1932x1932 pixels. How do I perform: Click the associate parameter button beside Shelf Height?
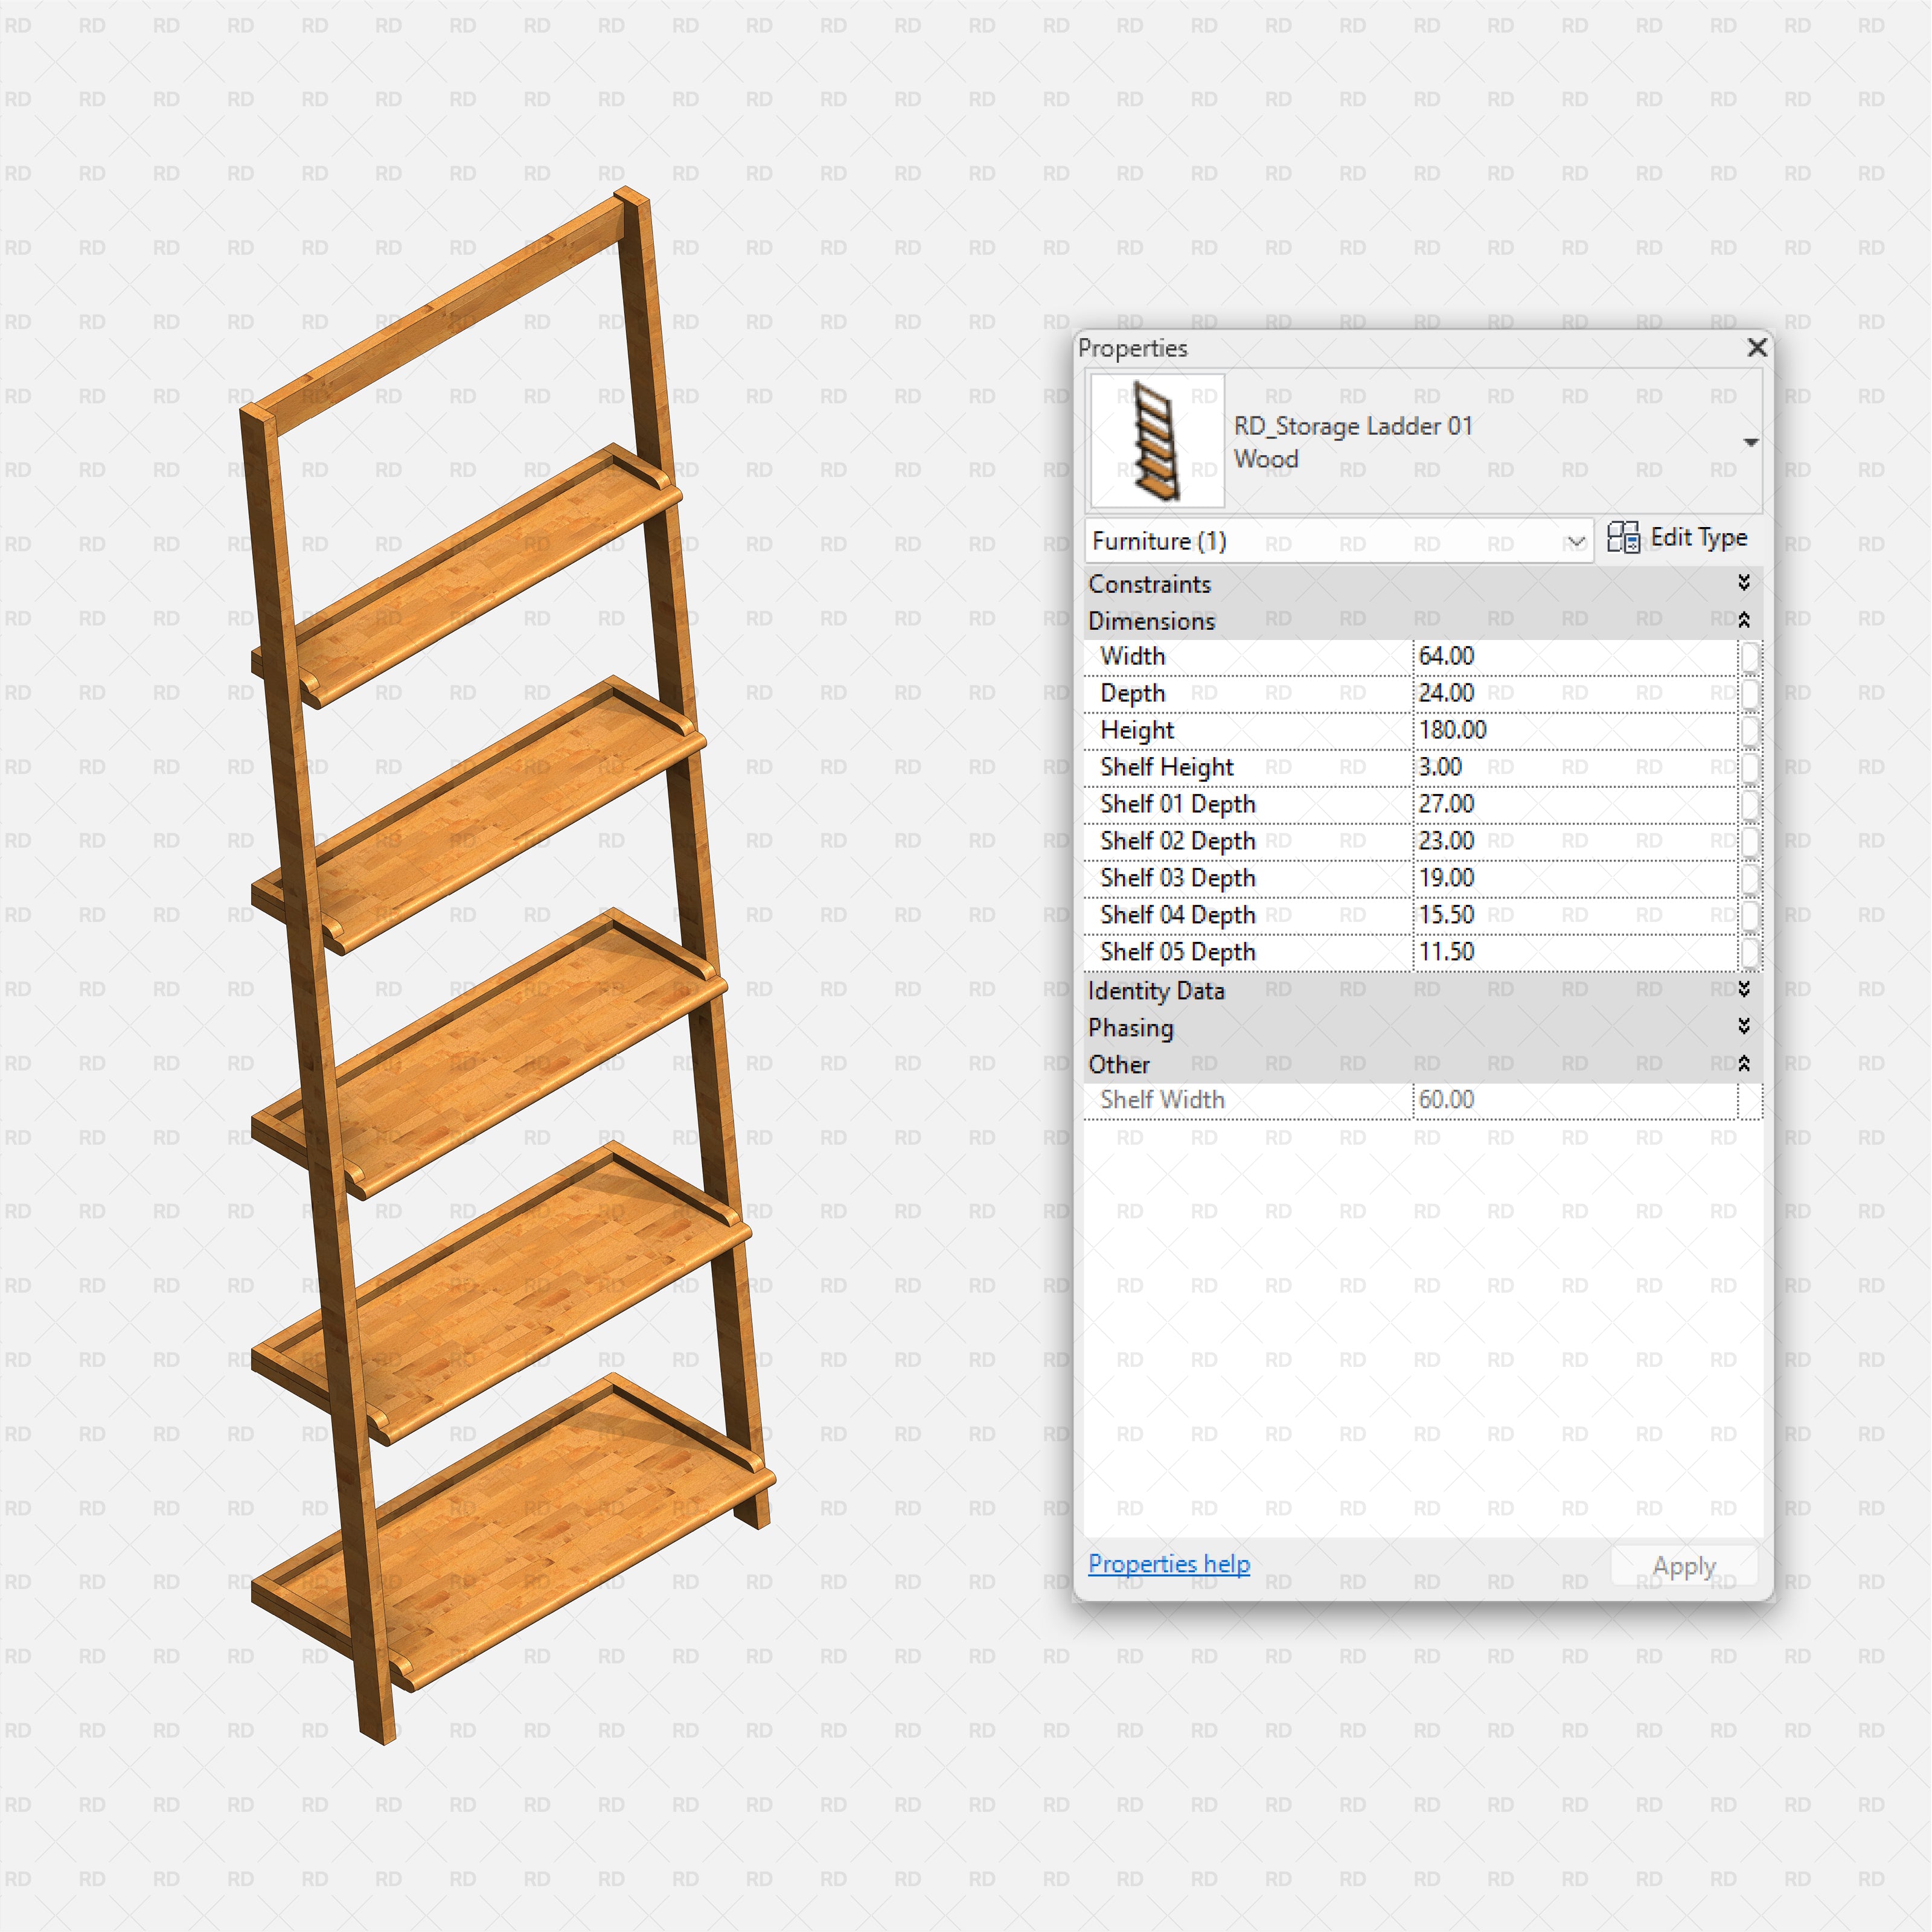click(1750, 767)
